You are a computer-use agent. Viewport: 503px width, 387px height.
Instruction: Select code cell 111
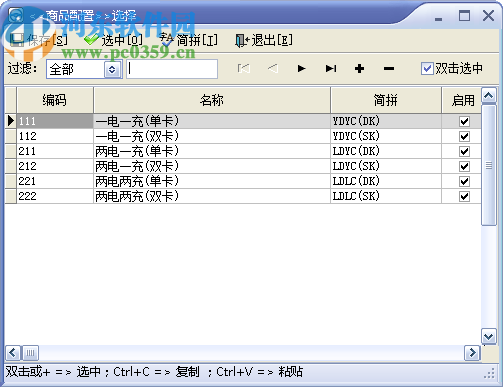pos(55,121)
